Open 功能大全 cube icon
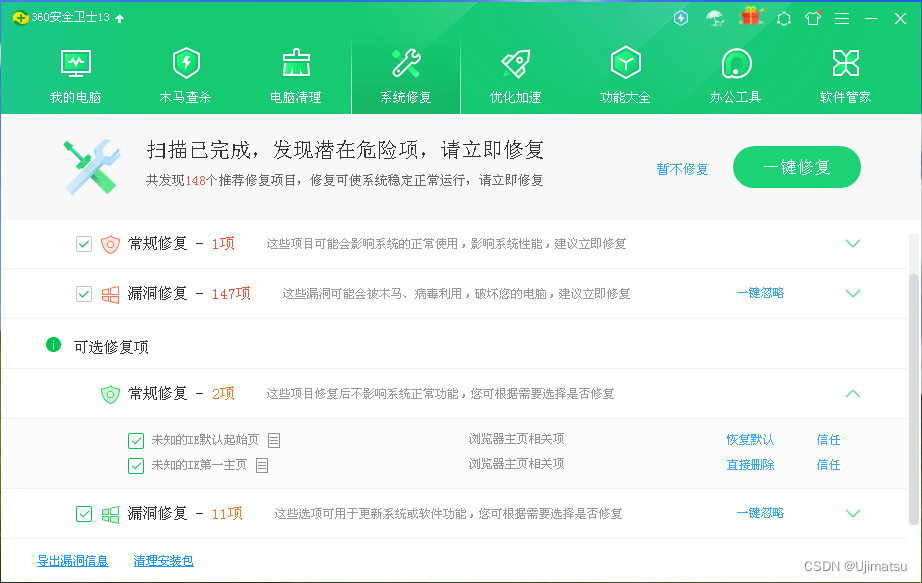 pyautogui.click(x=626, y=63)
